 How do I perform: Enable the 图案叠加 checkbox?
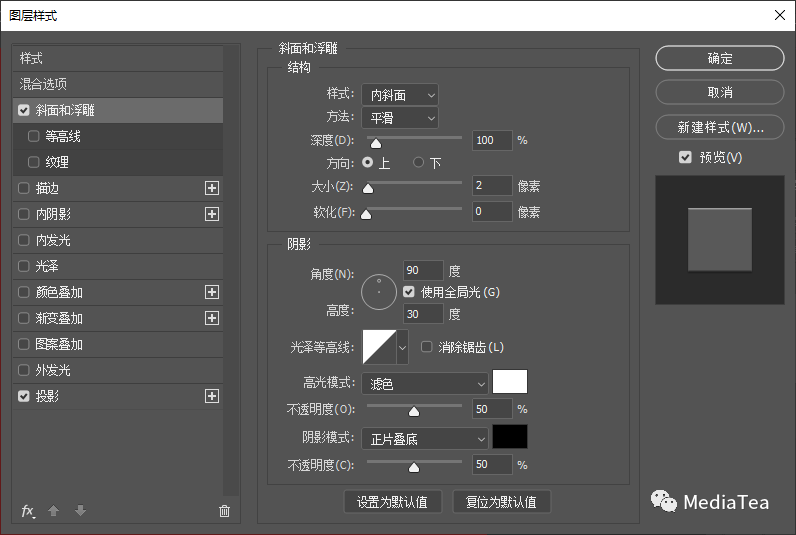(x=24, y=344)
